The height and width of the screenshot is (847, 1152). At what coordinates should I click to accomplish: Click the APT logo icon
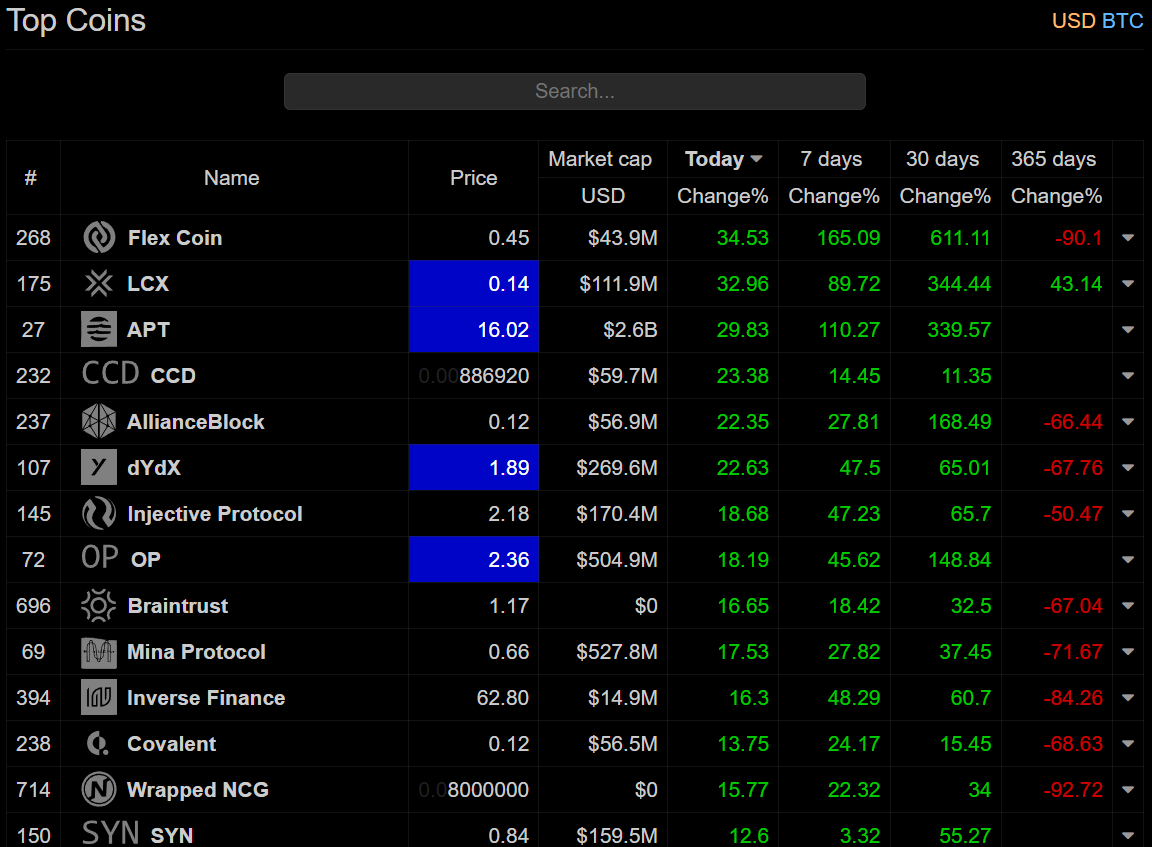pos(99,330)
